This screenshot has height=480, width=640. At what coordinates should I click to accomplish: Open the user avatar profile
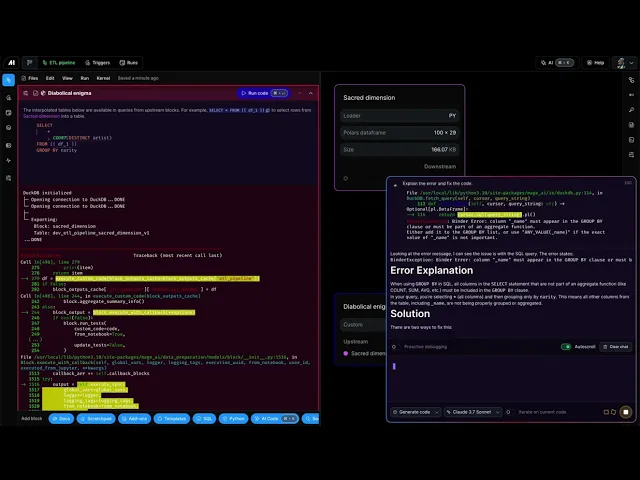coord(621,62)
